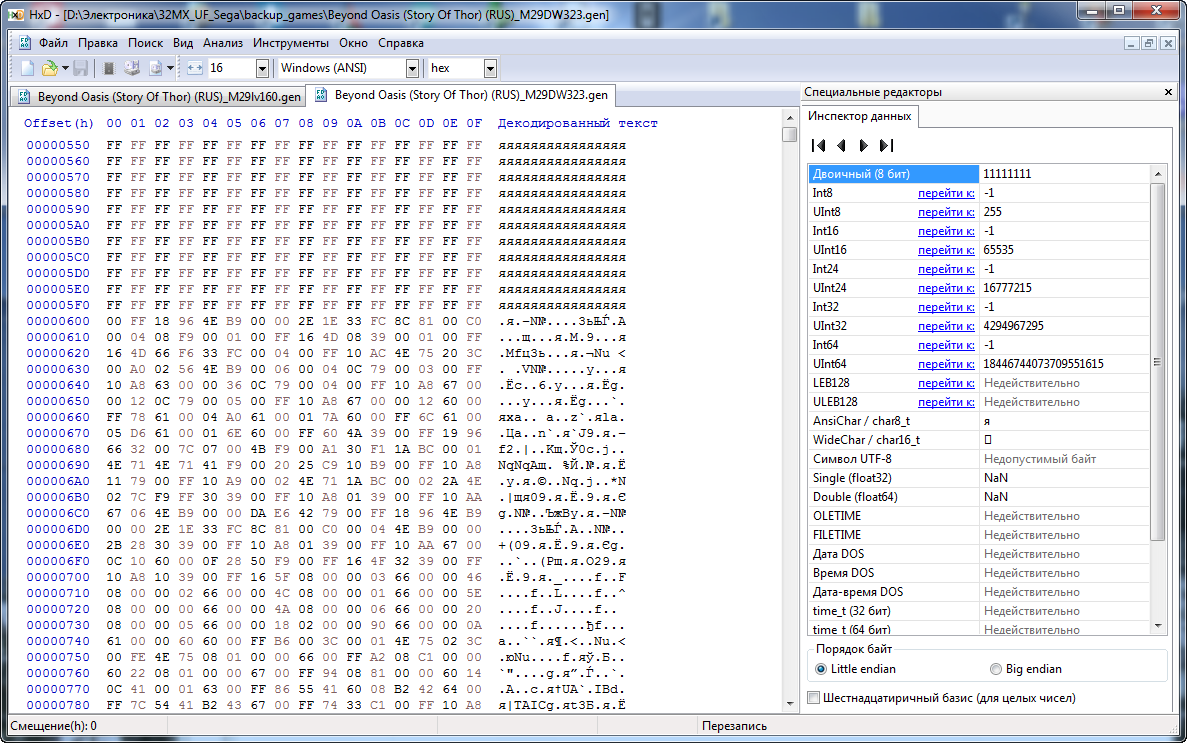Select the Инспектор данных tab
The height and width of the screenshot is (743, 1187).
tap(859, 116)
